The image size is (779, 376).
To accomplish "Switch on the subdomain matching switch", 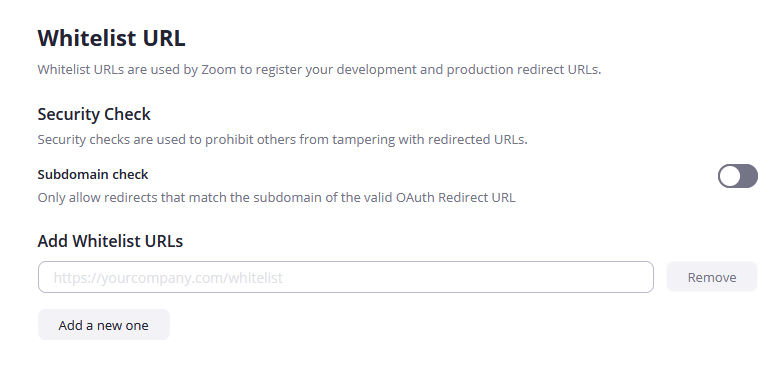I will [737, 176].
